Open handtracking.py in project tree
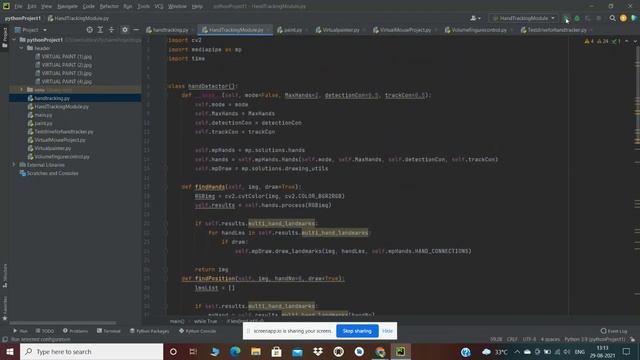This screenshot has width=640, height=360. (49, 98)
